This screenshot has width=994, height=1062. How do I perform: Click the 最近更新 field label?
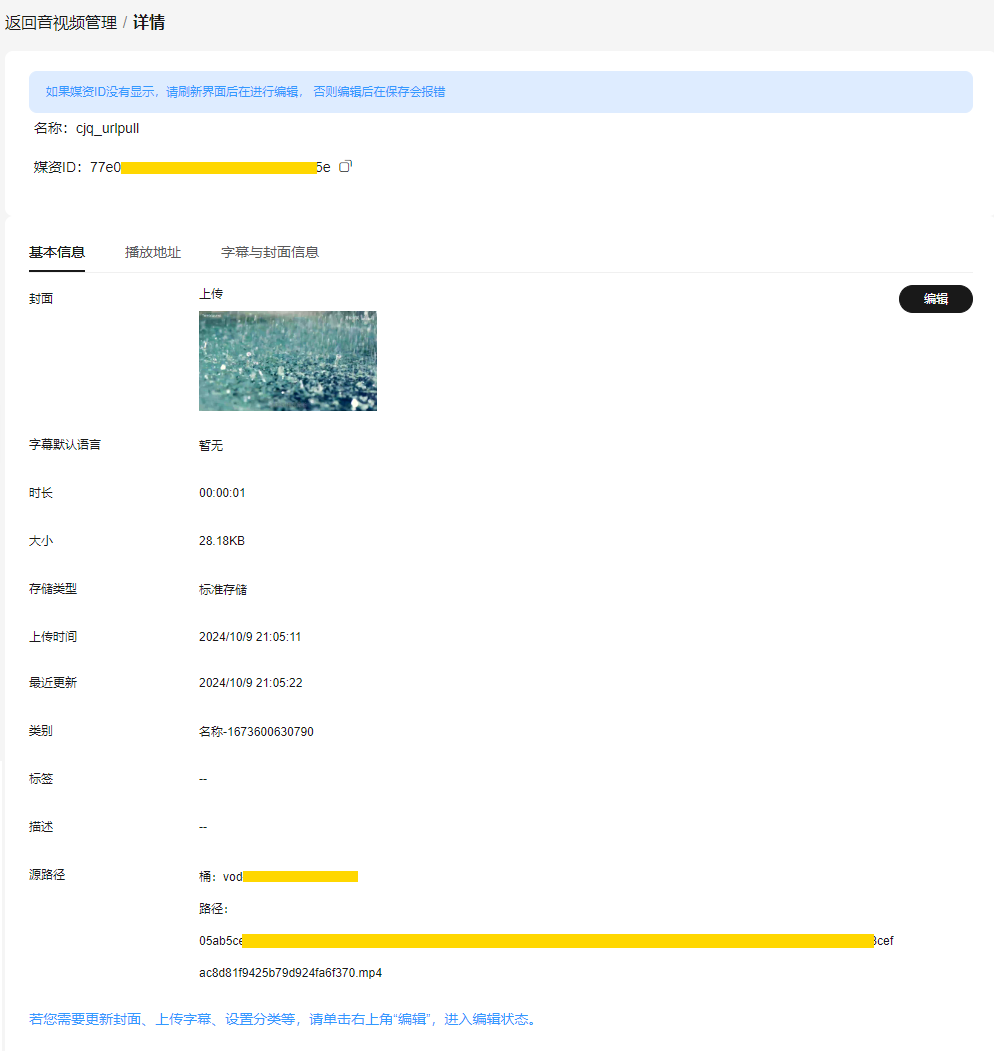point(53,683)
